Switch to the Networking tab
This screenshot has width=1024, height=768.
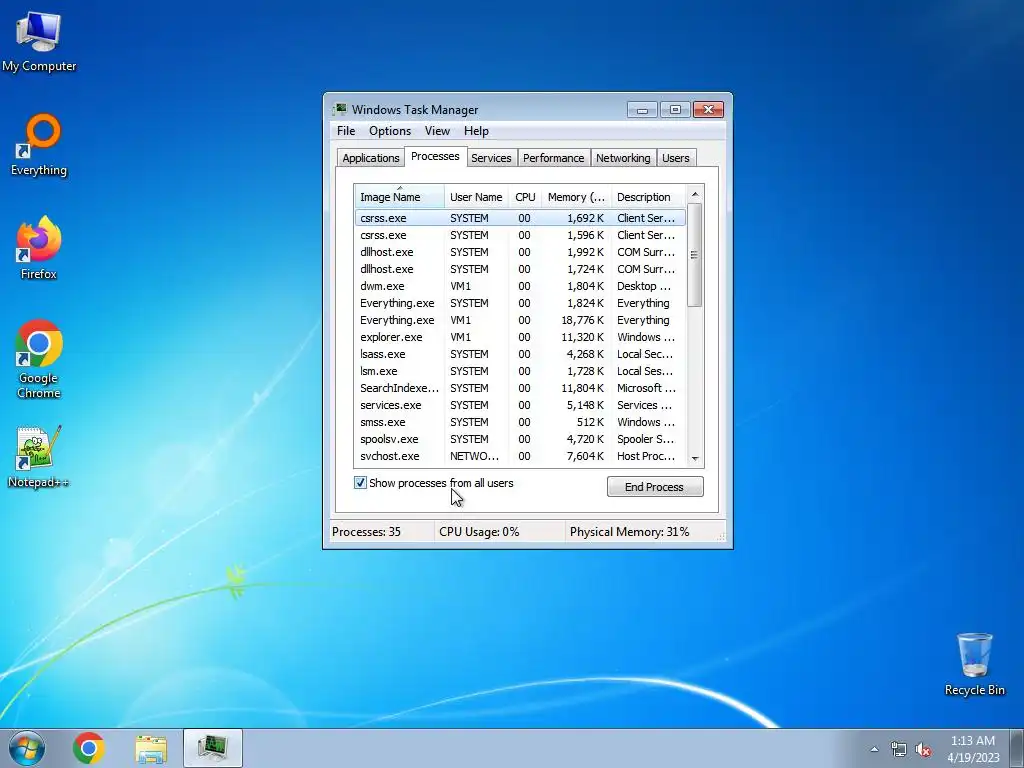coord(623,158)
